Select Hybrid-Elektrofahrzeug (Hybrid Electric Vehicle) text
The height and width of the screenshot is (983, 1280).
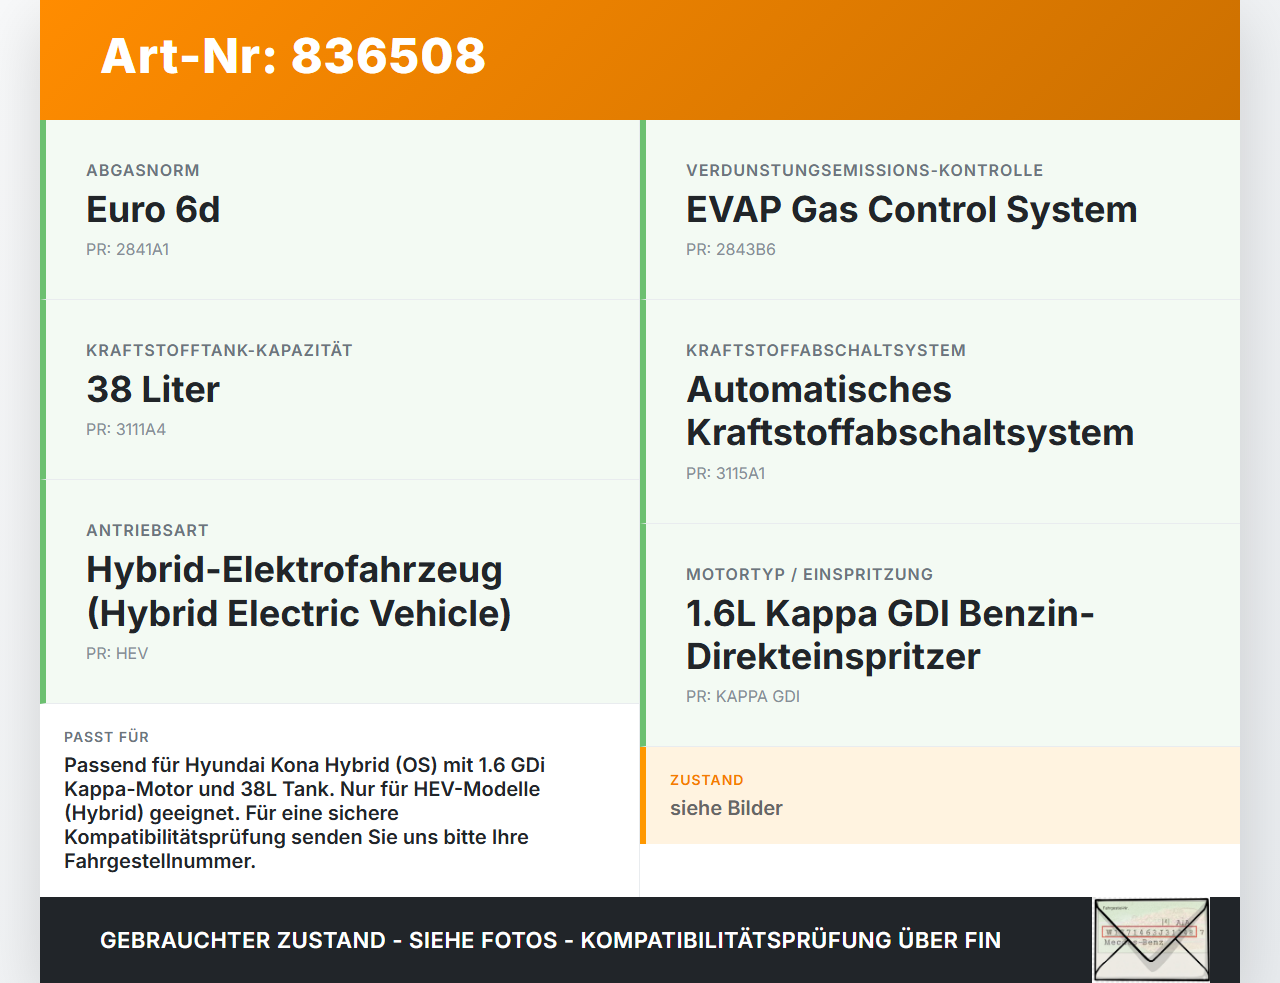click(299, 591)
